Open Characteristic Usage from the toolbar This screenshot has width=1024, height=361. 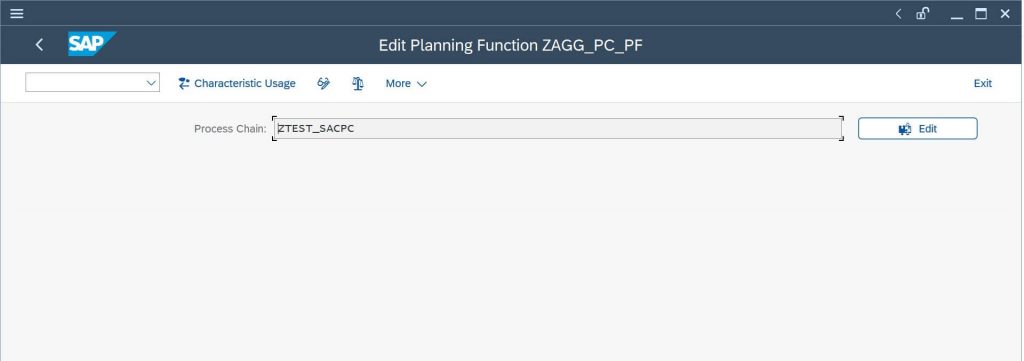(237, 83)
